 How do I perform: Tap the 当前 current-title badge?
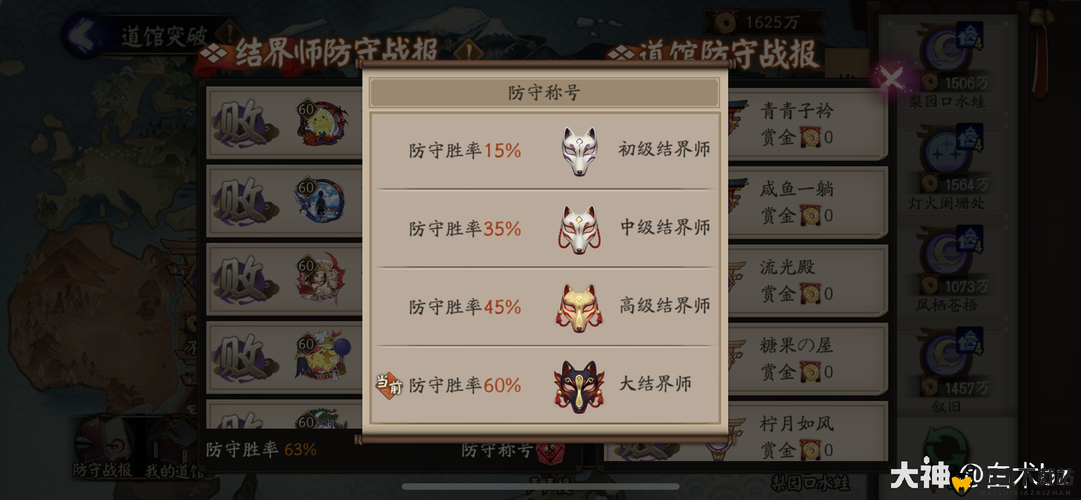[x=388, y=385]
